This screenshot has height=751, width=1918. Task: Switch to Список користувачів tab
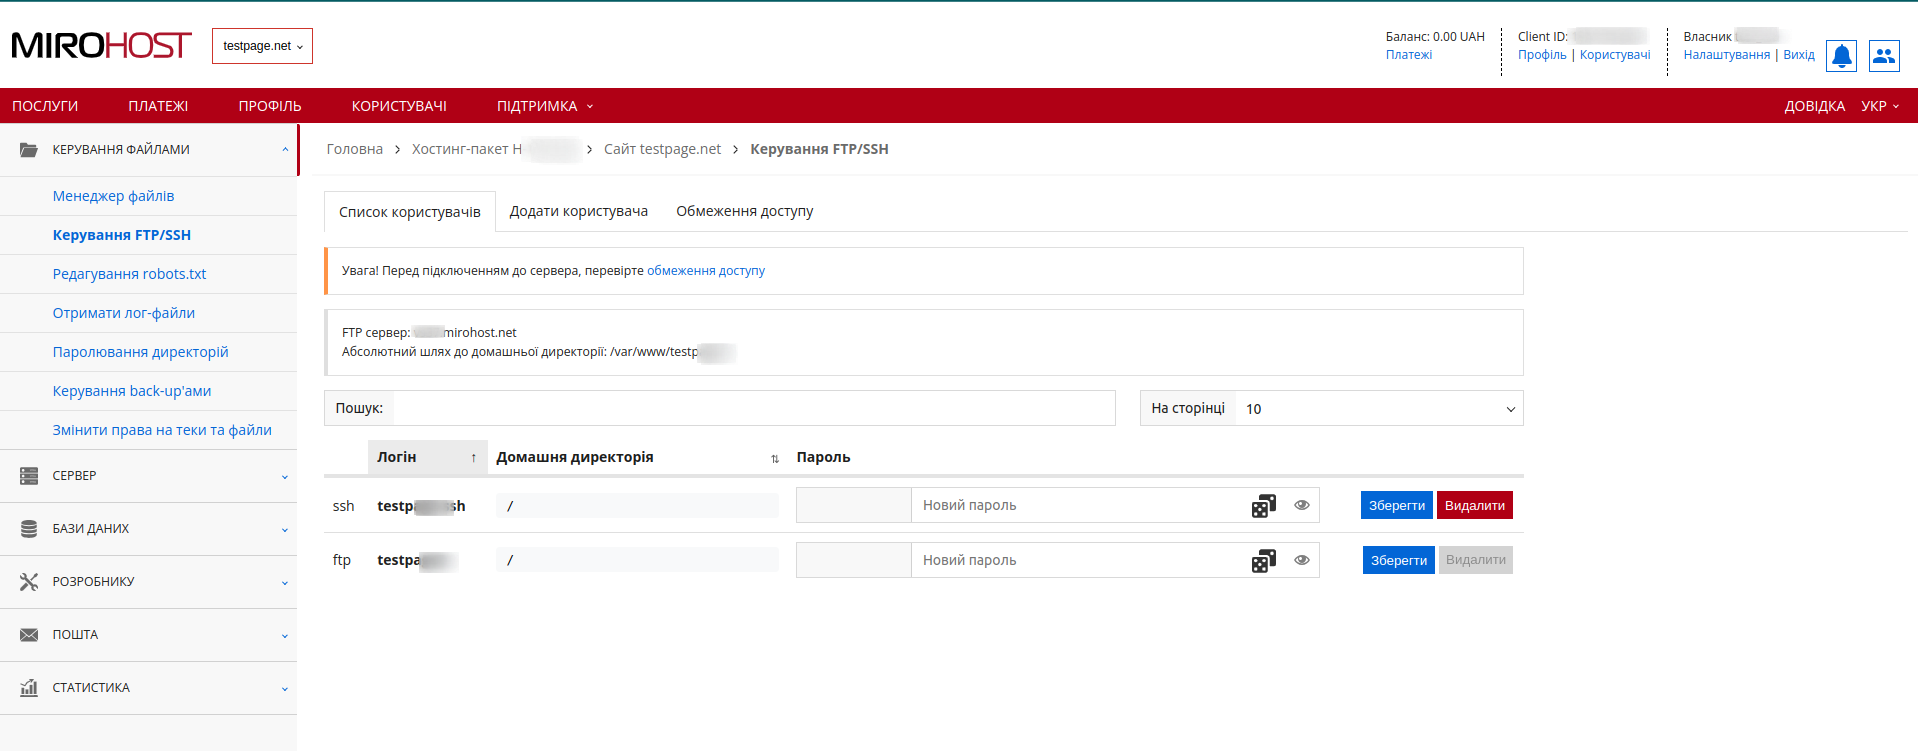(x=410, y=212)
